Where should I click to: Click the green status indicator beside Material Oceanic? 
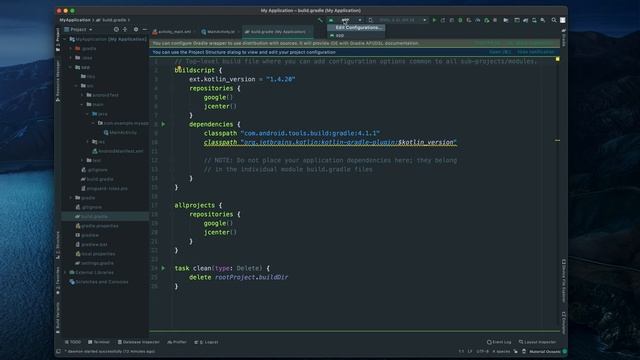(564, 351)
